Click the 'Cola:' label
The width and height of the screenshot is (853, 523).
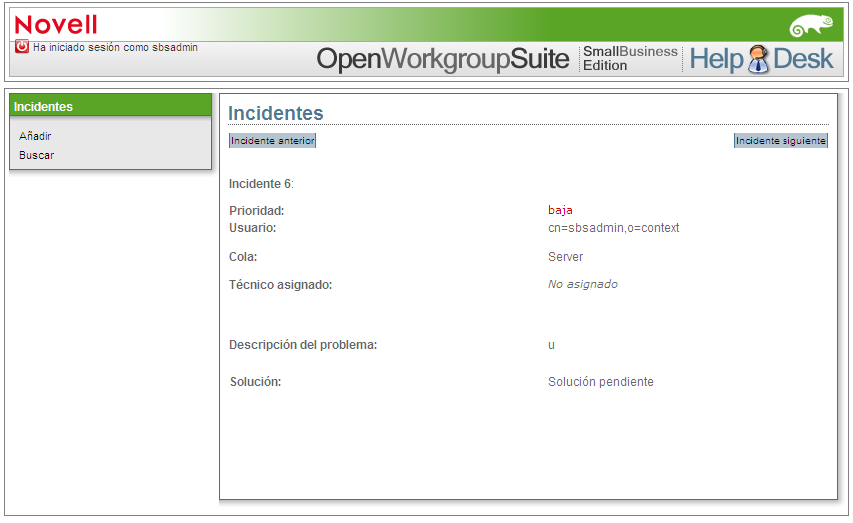point(243,257)
